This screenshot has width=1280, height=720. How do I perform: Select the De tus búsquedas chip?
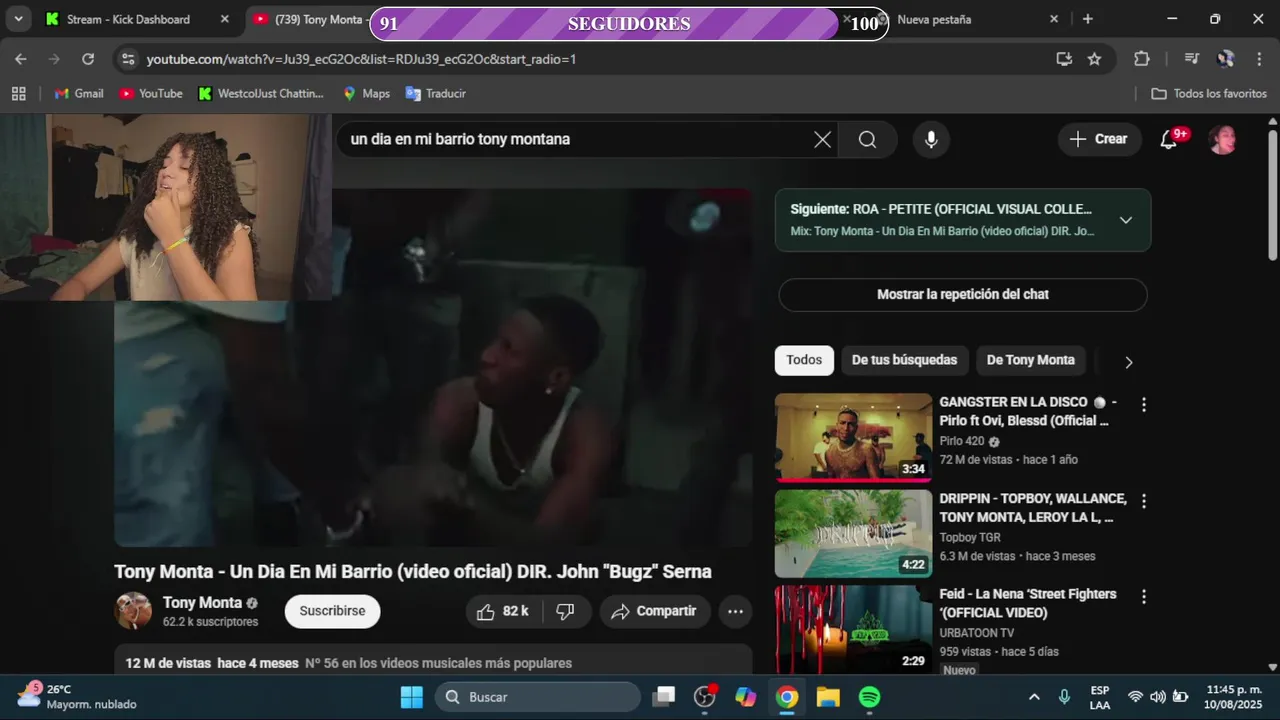click(x=904, y=360)
